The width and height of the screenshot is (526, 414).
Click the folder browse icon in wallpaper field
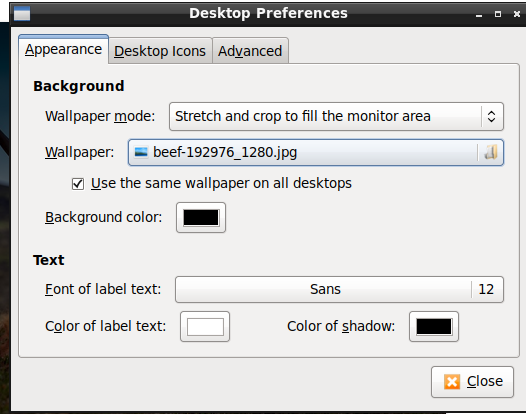pyautogui.click(x=491, y=152)
